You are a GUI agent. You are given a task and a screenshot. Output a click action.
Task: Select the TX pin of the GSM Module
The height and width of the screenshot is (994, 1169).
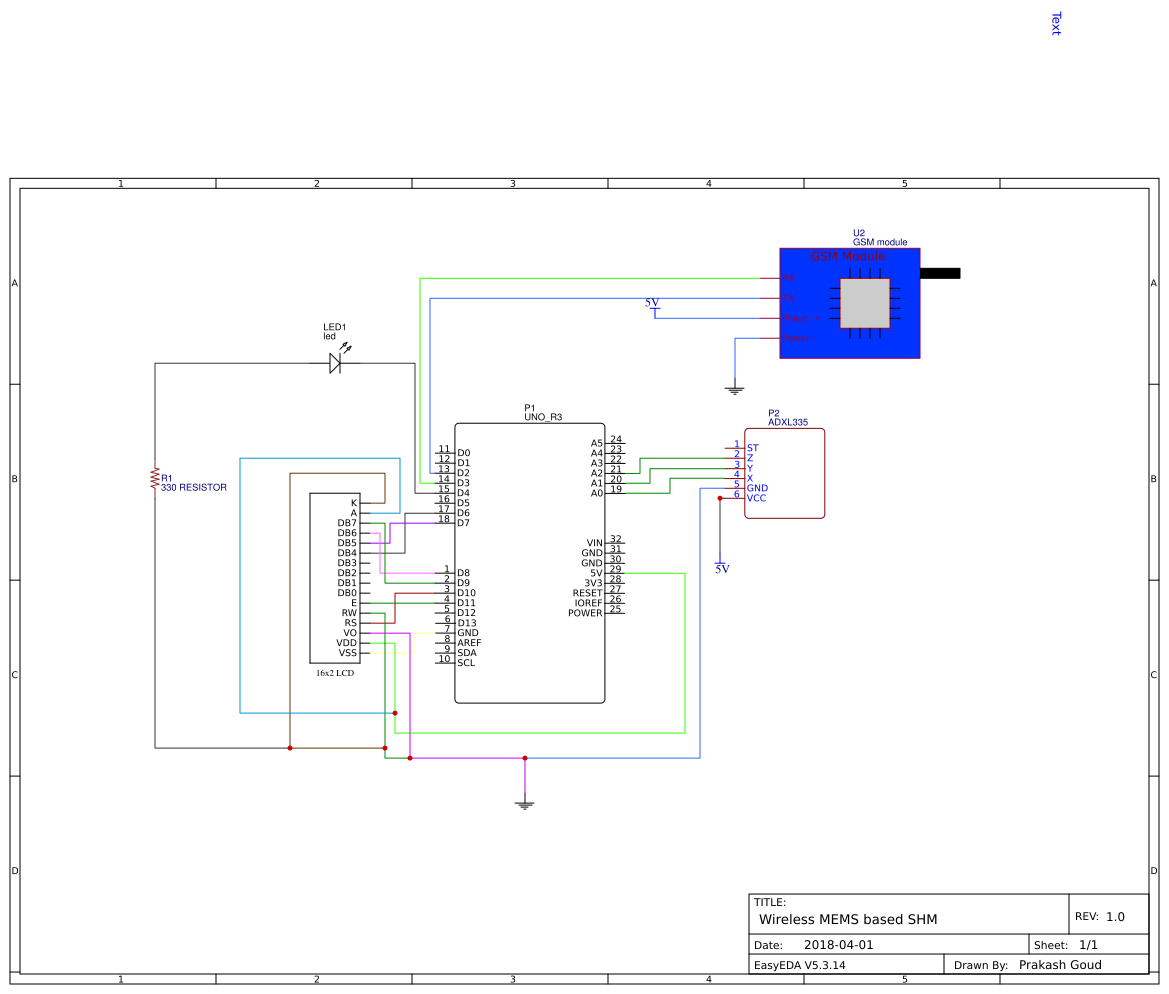(788, 297)
